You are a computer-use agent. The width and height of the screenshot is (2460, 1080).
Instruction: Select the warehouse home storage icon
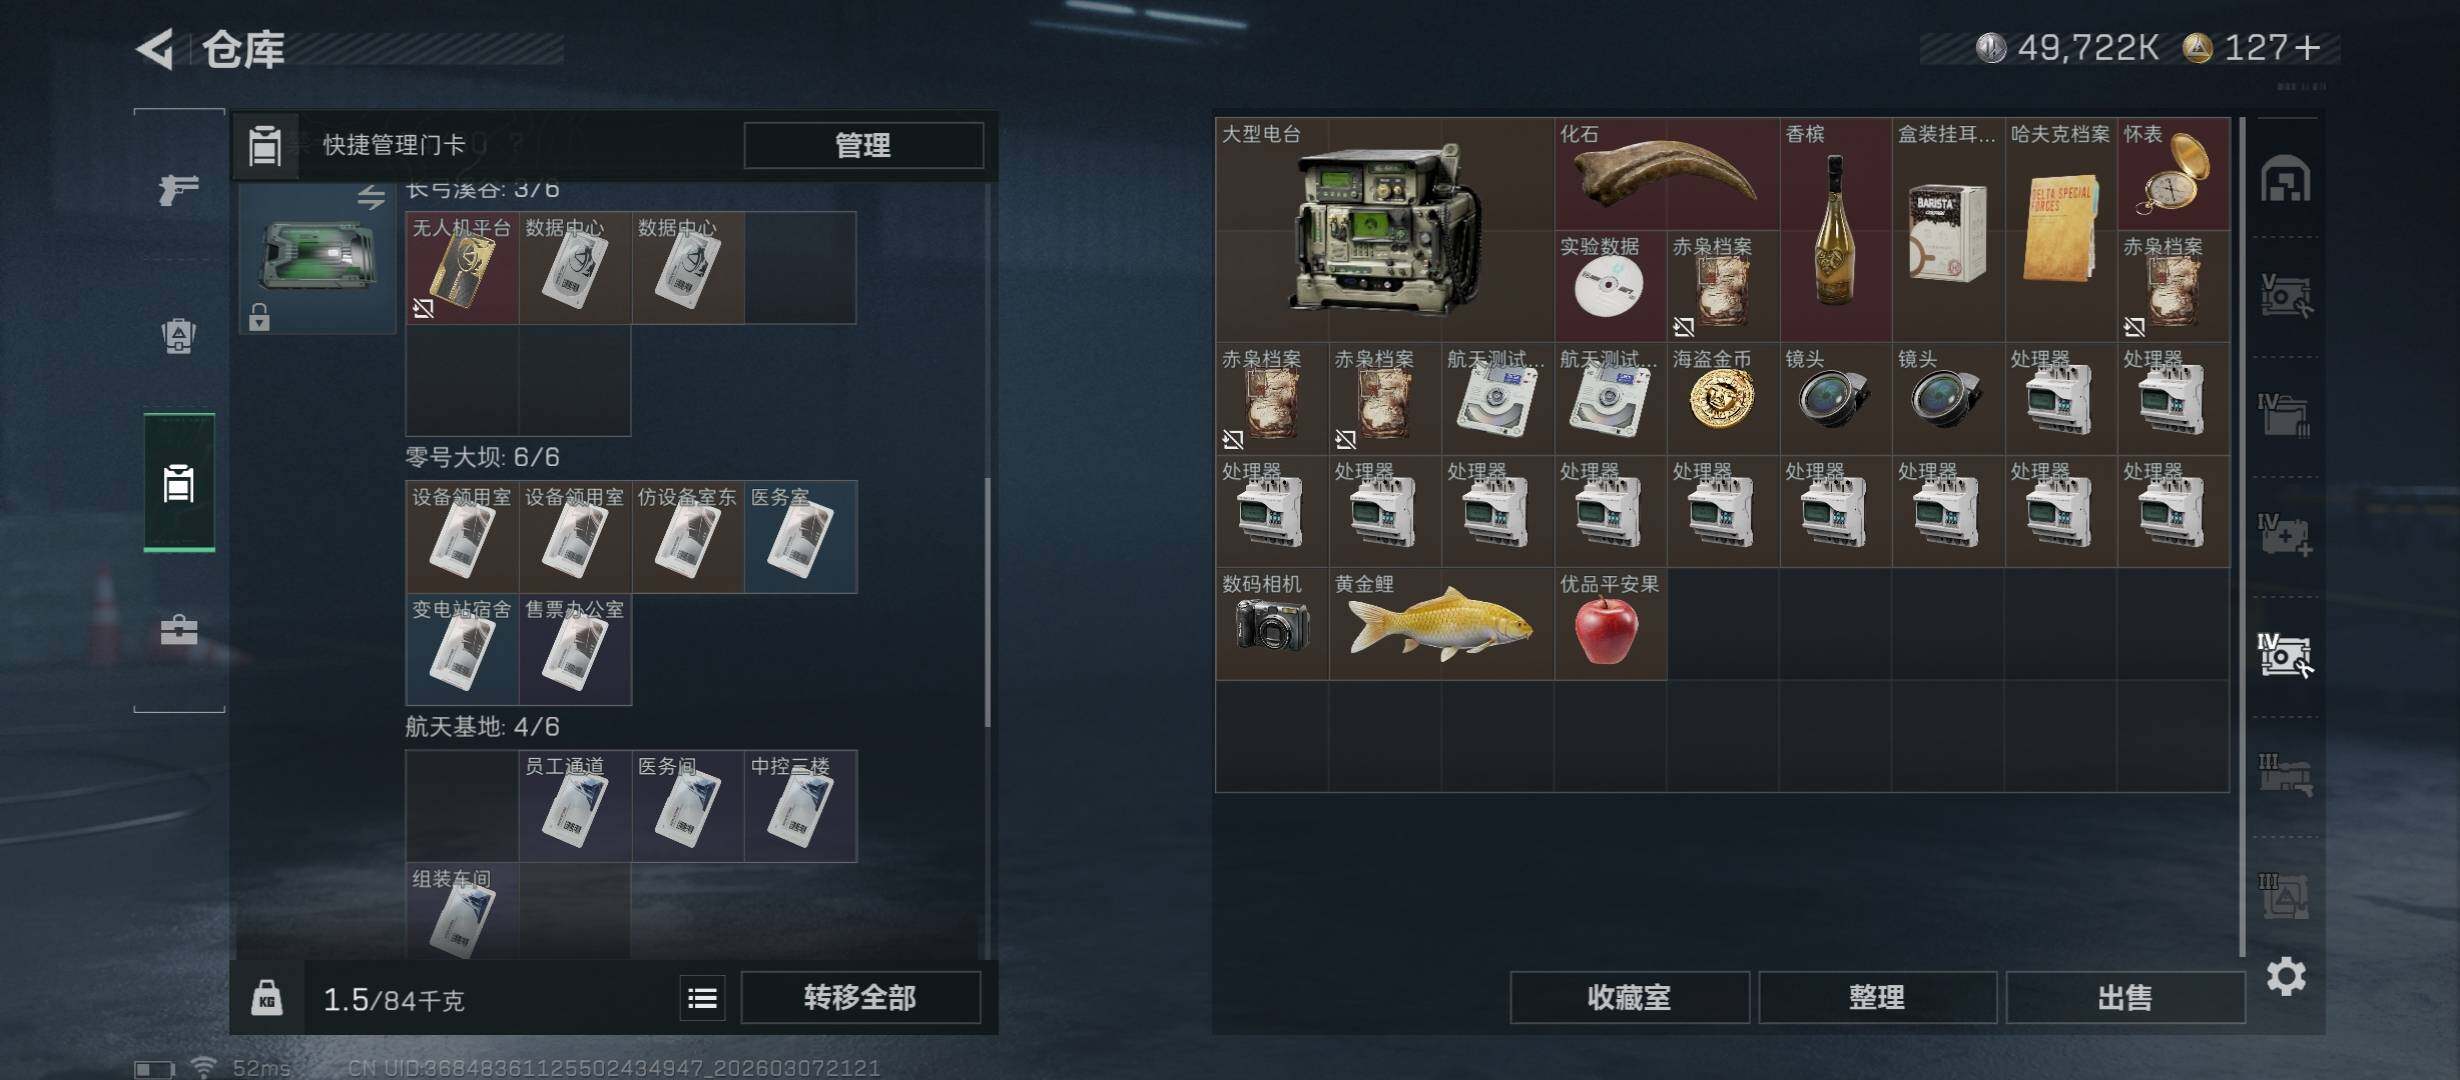tap(2285, 179)
